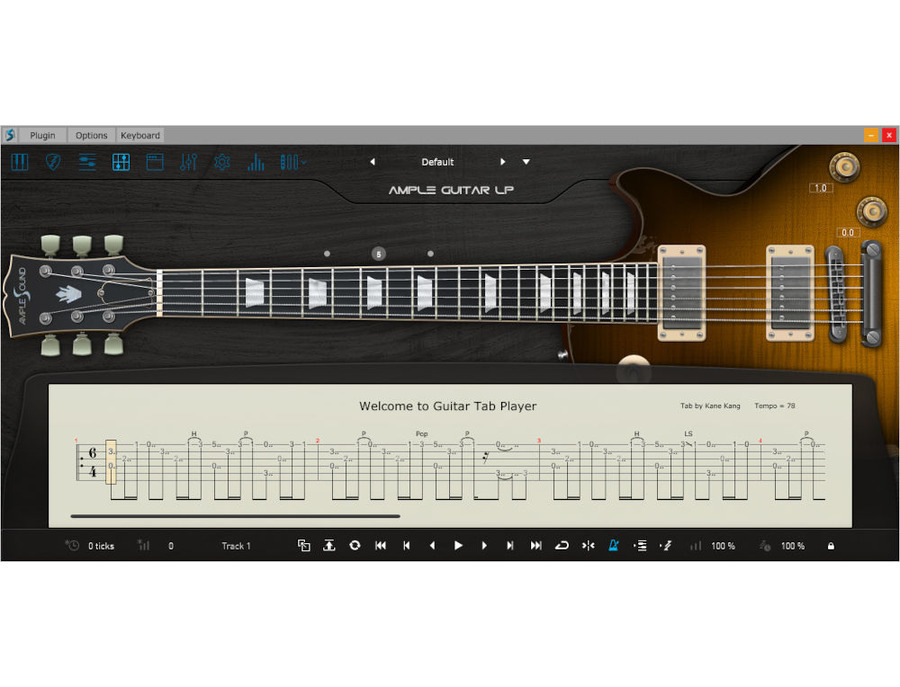Open the vertical mixer faders icon
900x687 pixels.
click(188, 162)
